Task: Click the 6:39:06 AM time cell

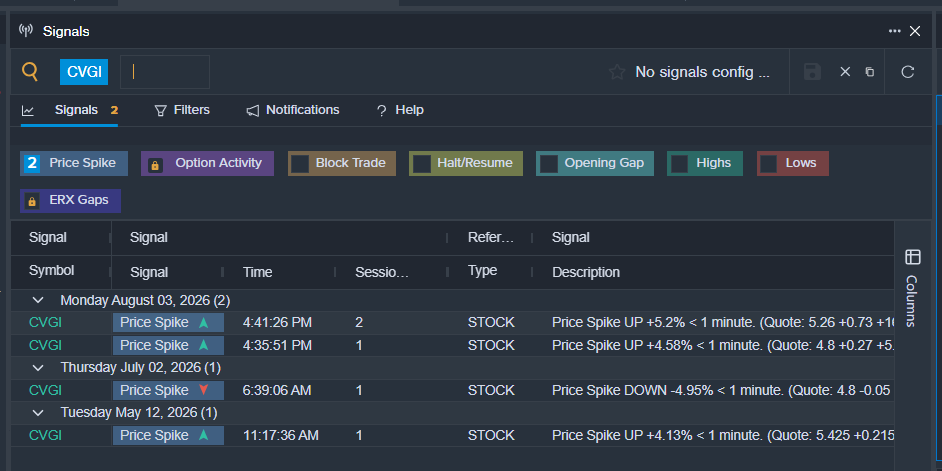Action: click(277, 390)
